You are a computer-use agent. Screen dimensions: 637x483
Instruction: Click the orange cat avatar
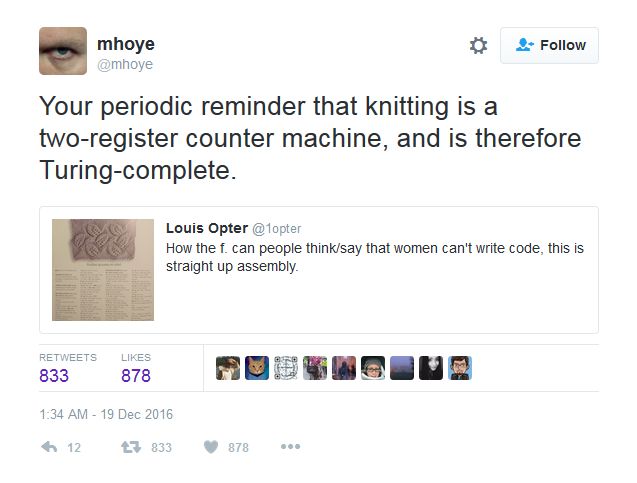pos(258,368)
